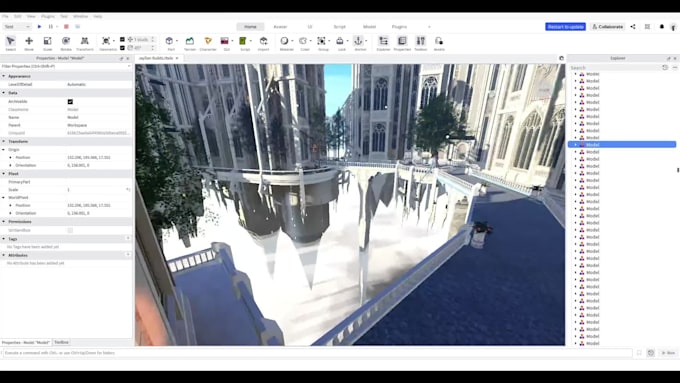
Task: Select the Select tool
Action: click(10, 43)
